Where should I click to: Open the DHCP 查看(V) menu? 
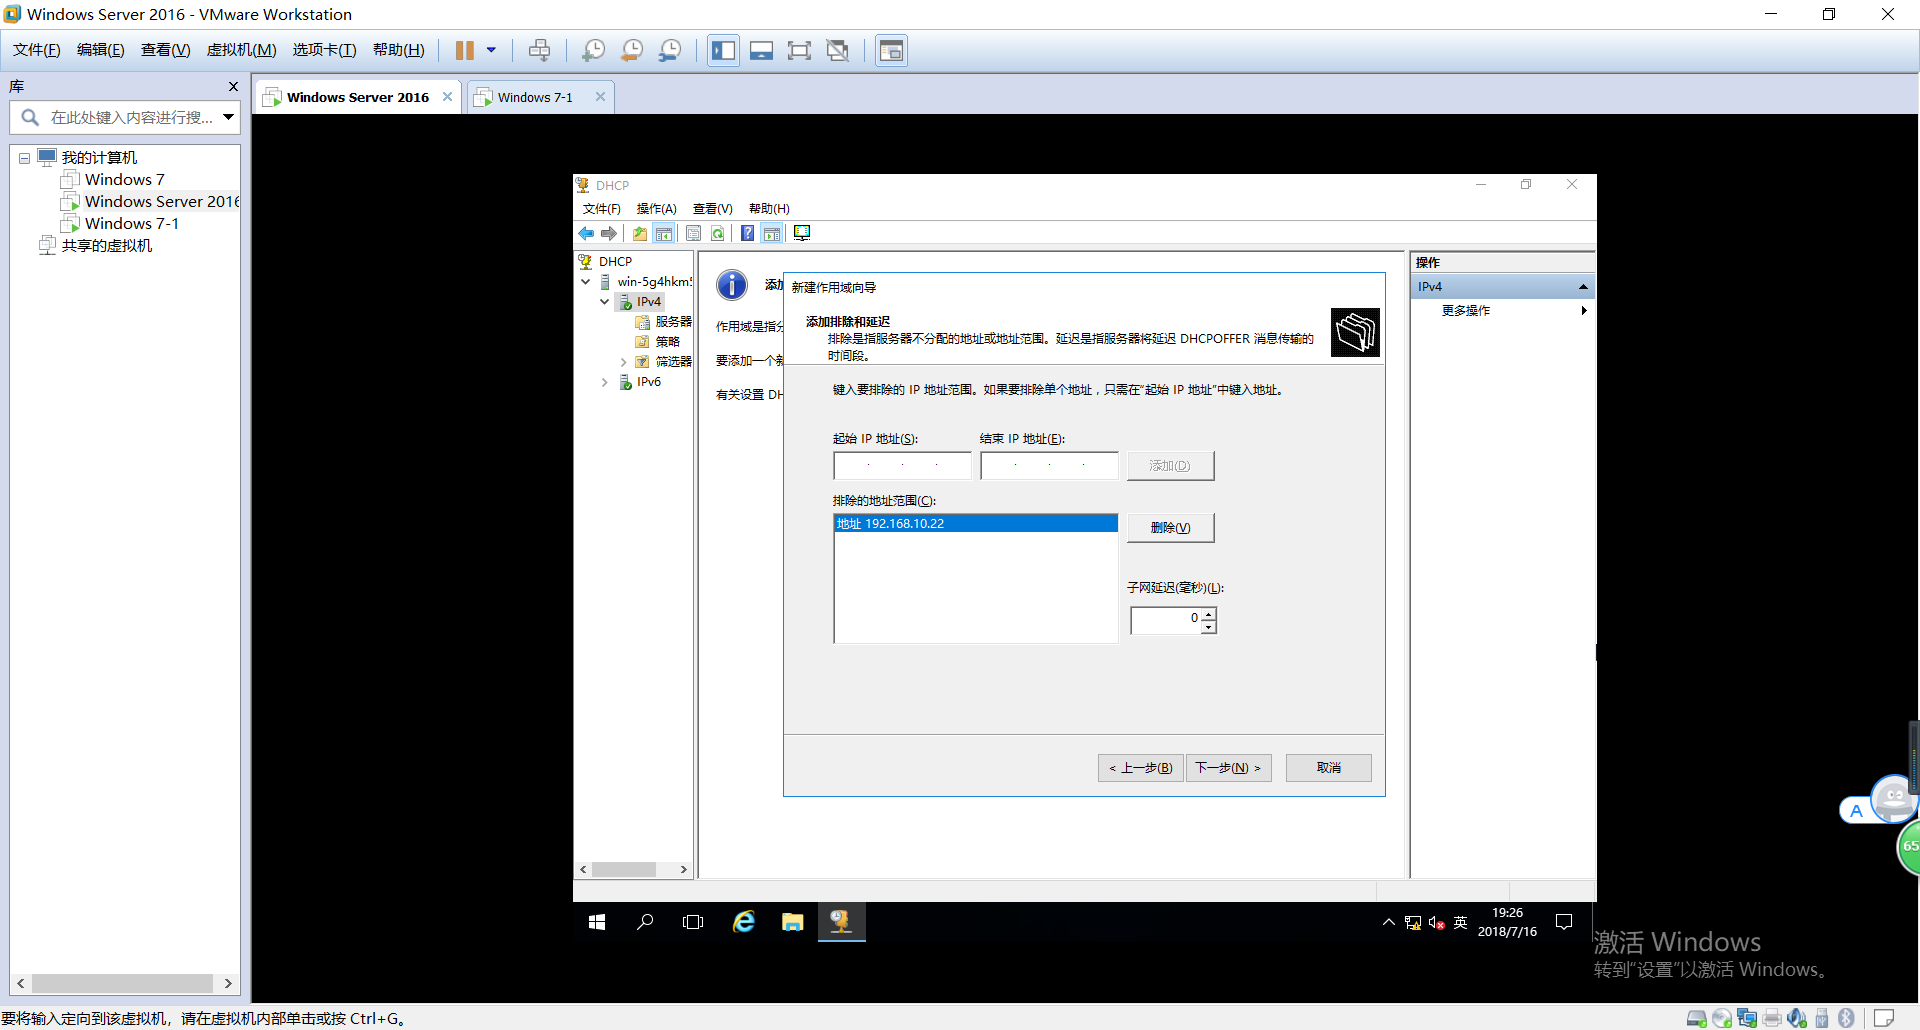click(712, 209)
